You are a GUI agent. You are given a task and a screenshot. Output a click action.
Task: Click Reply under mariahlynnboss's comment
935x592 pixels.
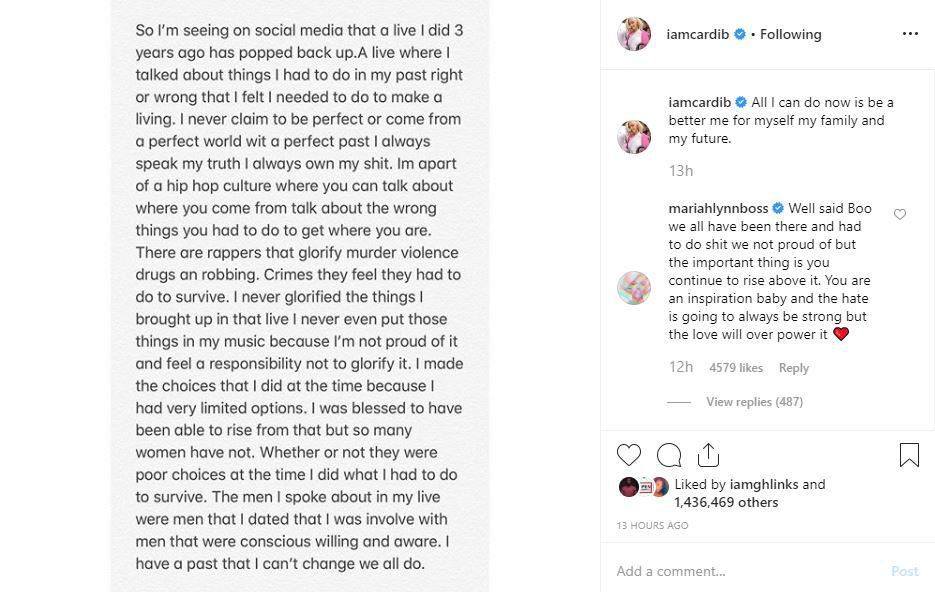coord(793,368)
